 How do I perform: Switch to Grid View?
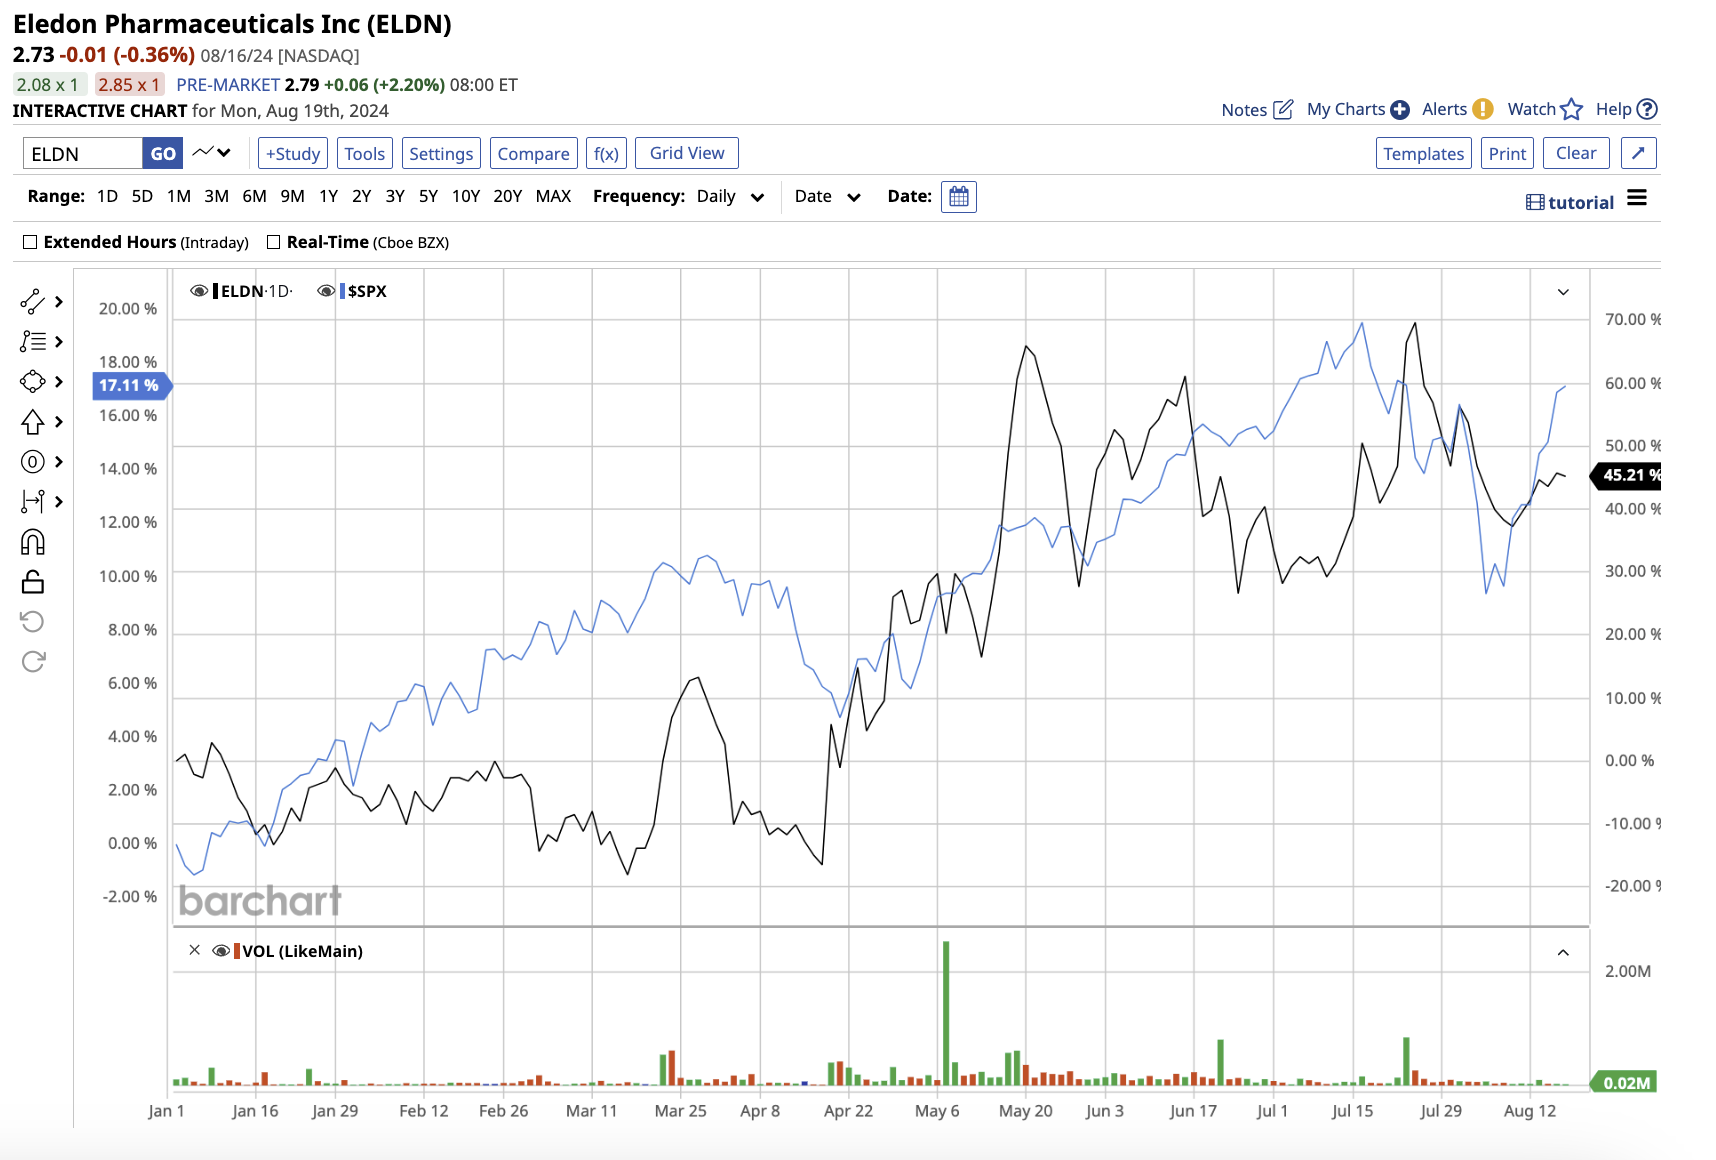687,153
